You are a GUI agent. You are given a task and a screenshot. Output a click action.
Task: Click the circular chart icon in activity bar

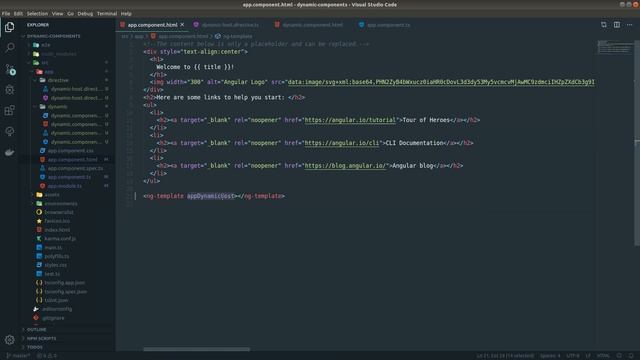click(x=9, y=131)
